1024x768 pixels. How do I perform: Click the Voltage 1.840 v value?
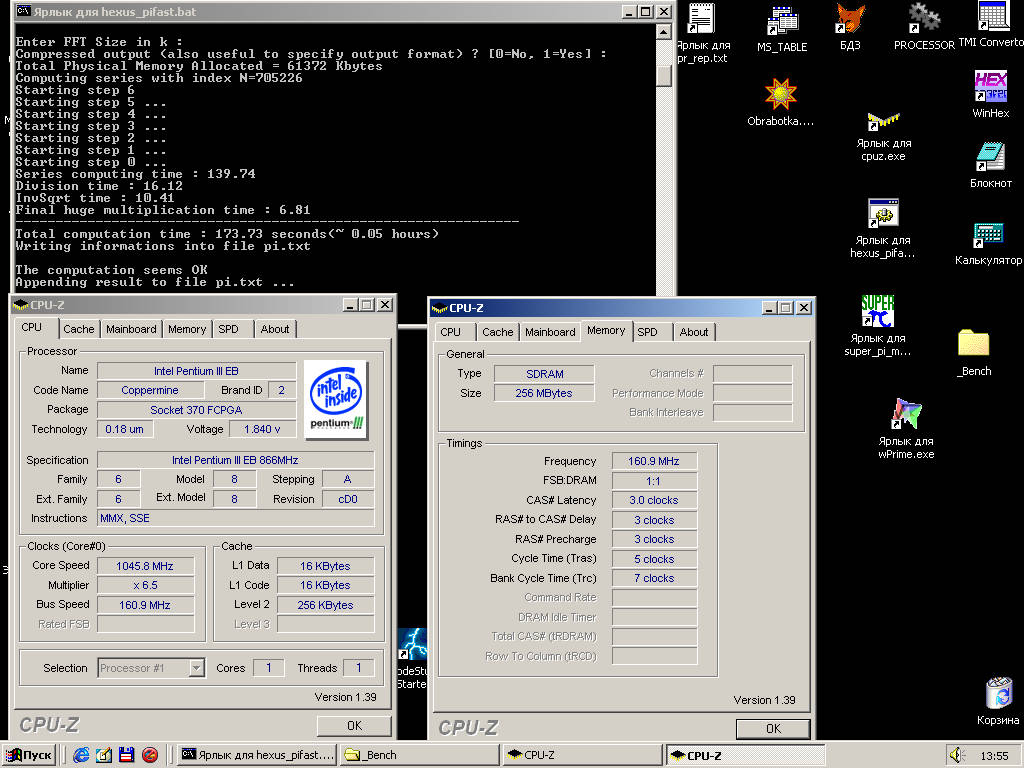(261, 429)
